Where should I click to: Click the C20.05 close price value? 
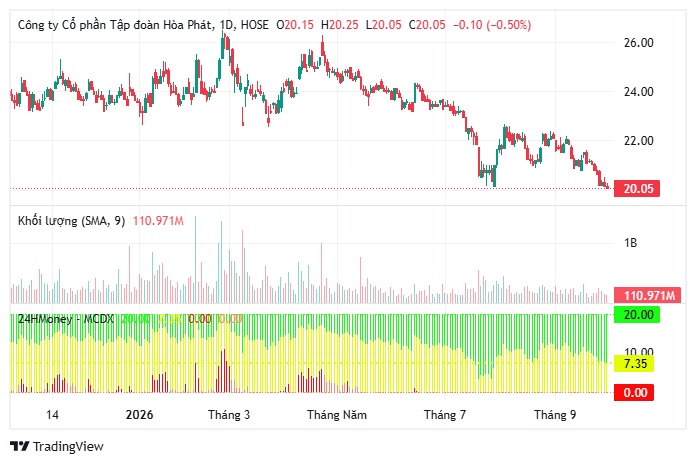[x=427, y=25]
